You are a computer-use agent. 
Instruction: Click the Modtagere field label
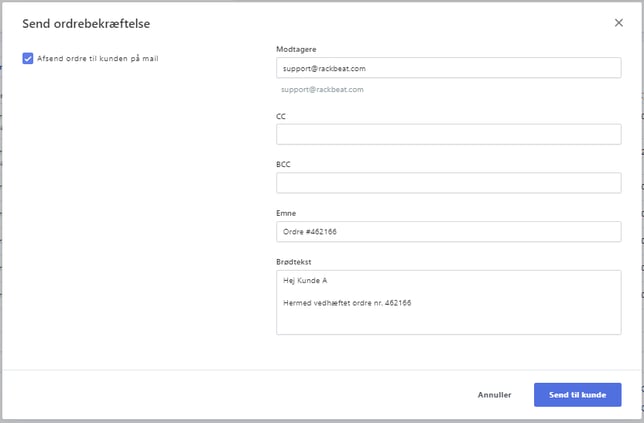point(296,48)
